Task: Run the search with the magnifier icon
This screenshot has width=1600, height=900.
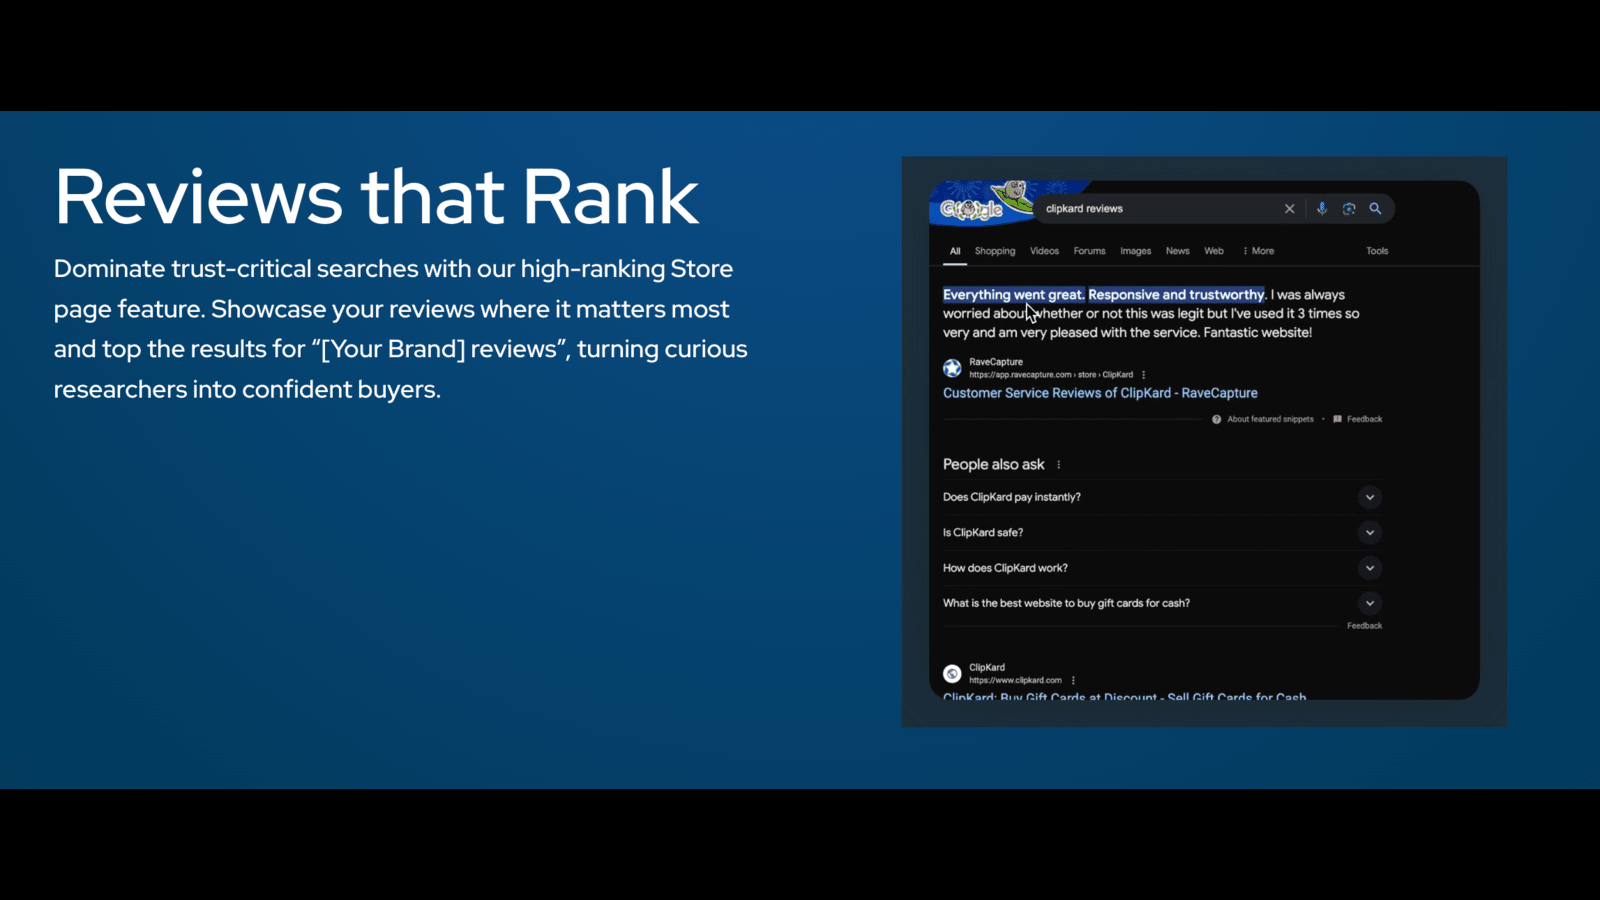Action: coord(1376,209)
